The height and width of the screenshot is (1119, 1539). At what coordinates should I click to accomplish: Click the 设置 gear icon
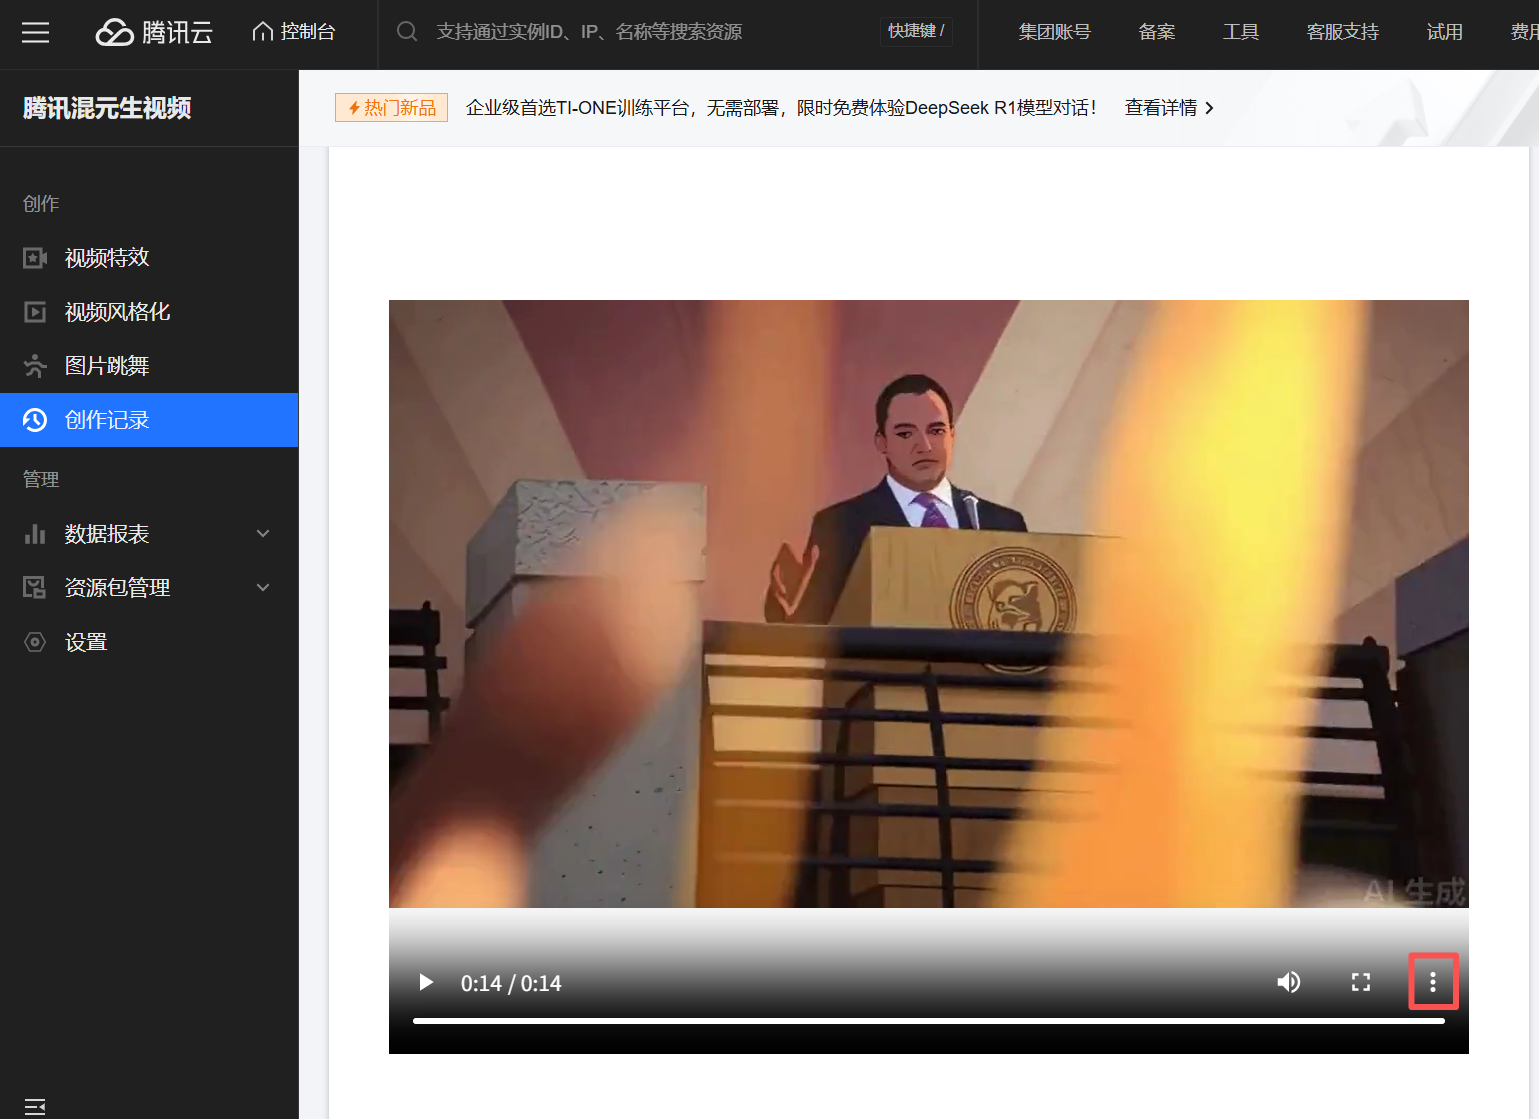pos(35,642)
